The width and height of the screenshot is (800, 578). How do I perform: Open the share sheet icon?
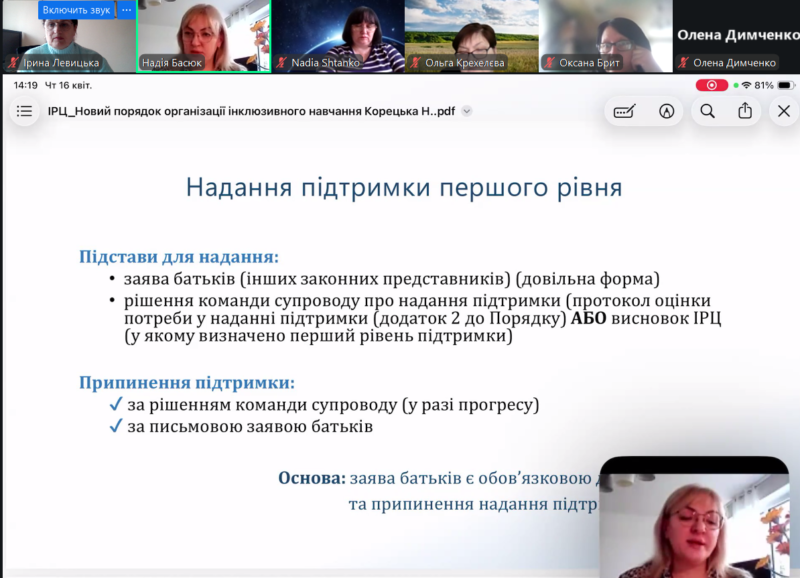745,111
